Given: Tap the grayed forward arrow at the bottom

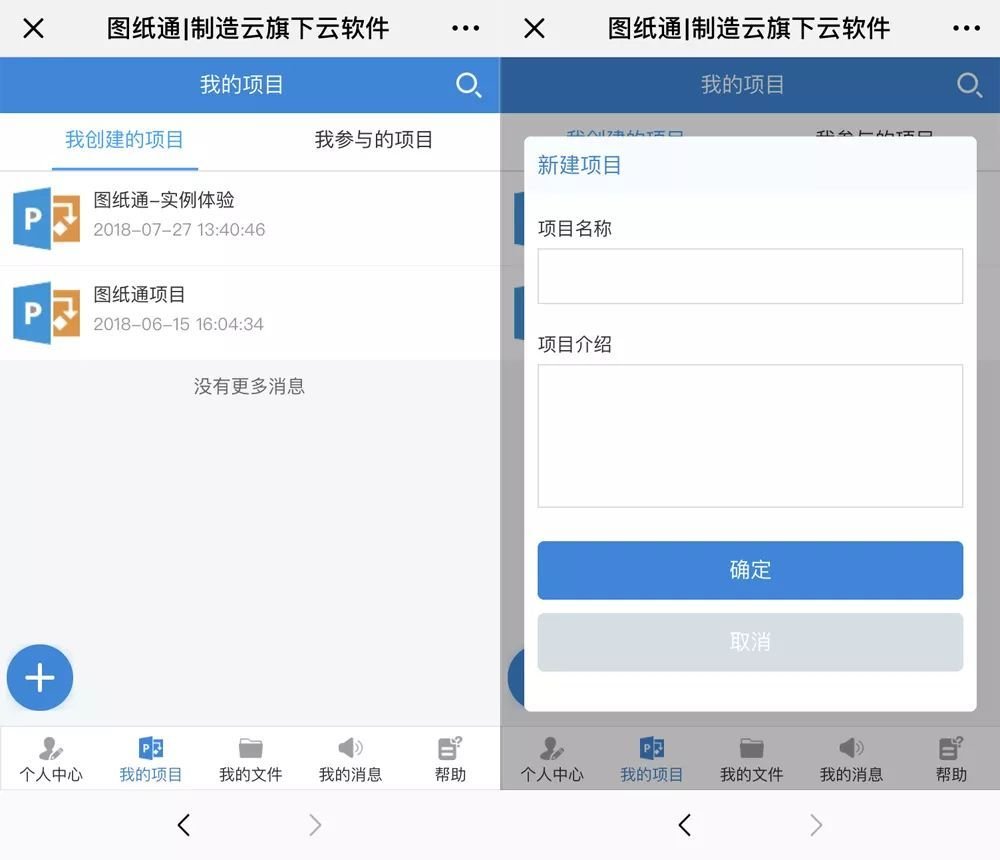Looking at the screenshot, I should 315,825.
